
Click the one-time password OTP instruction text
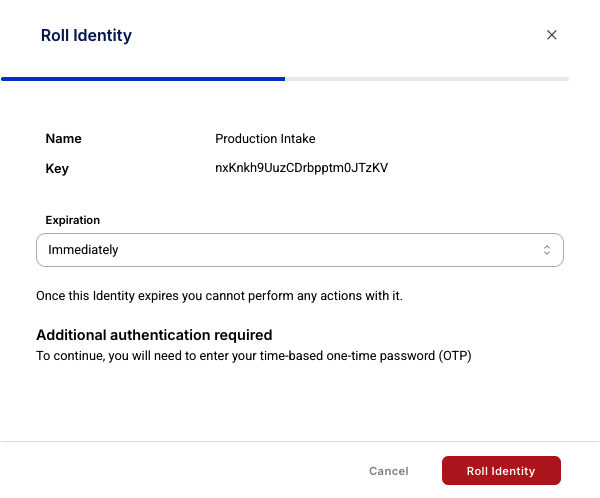click(254, 356)
